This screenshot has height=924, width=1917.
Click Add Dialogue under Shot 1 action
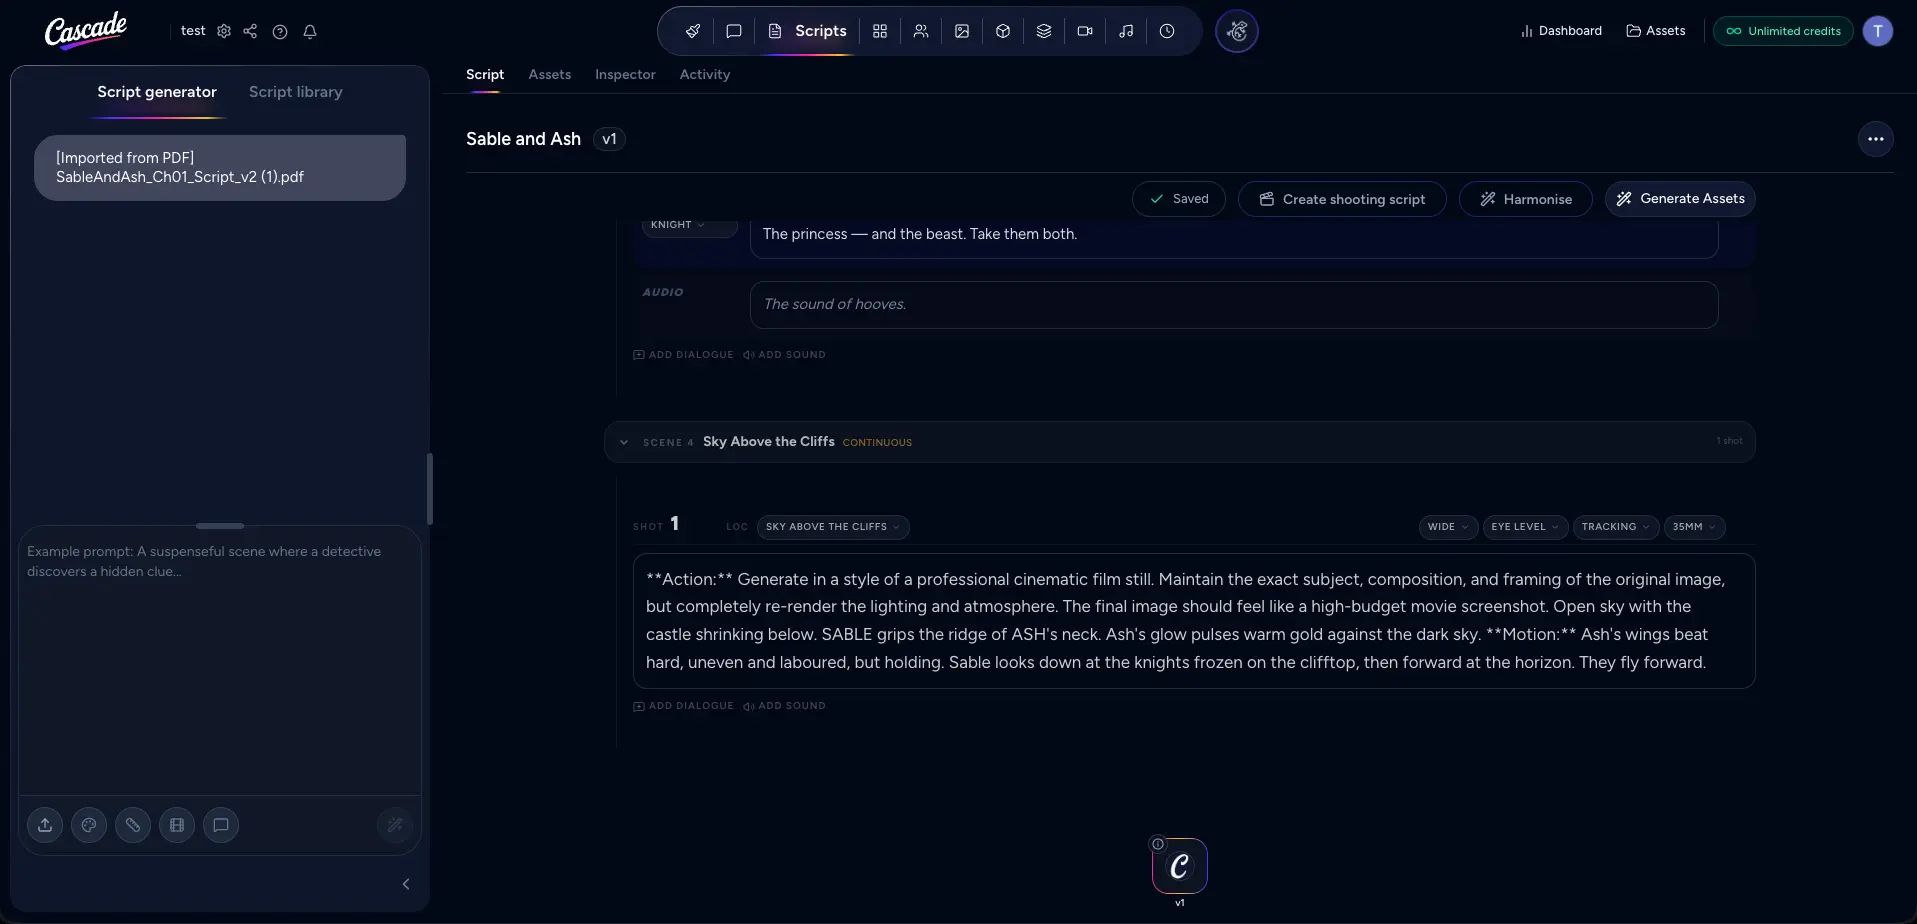point(684,706)
